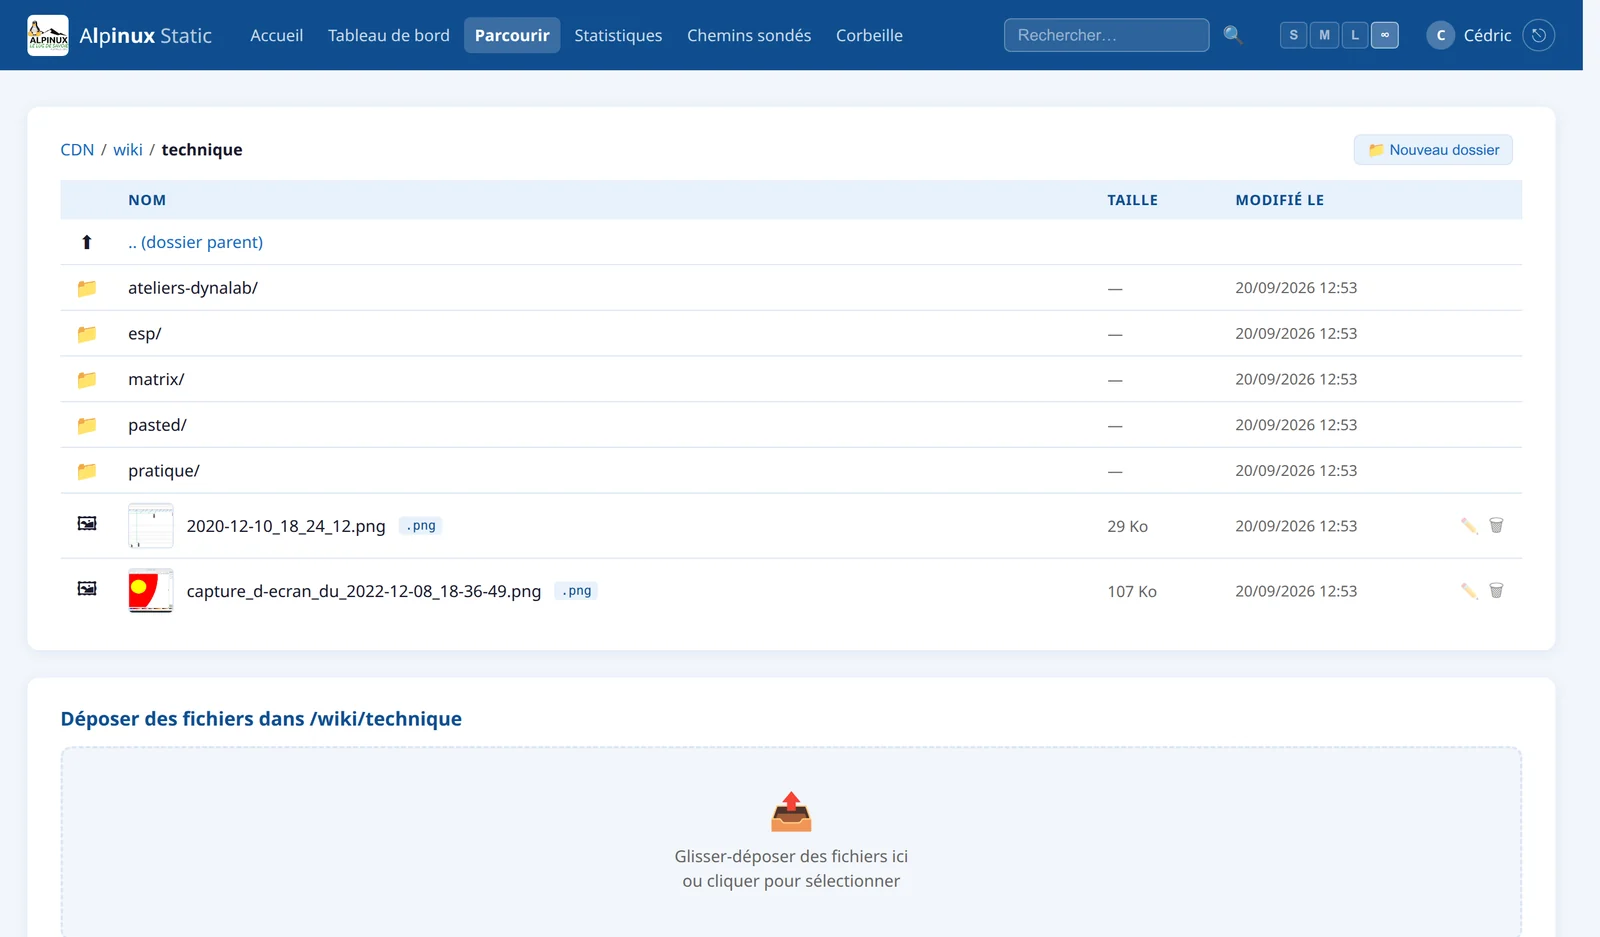Click image icon for capture_d-ecran_du_2022 file
Screen dimensions: 1600x937
pyautogui.click(x=87, y=588)
